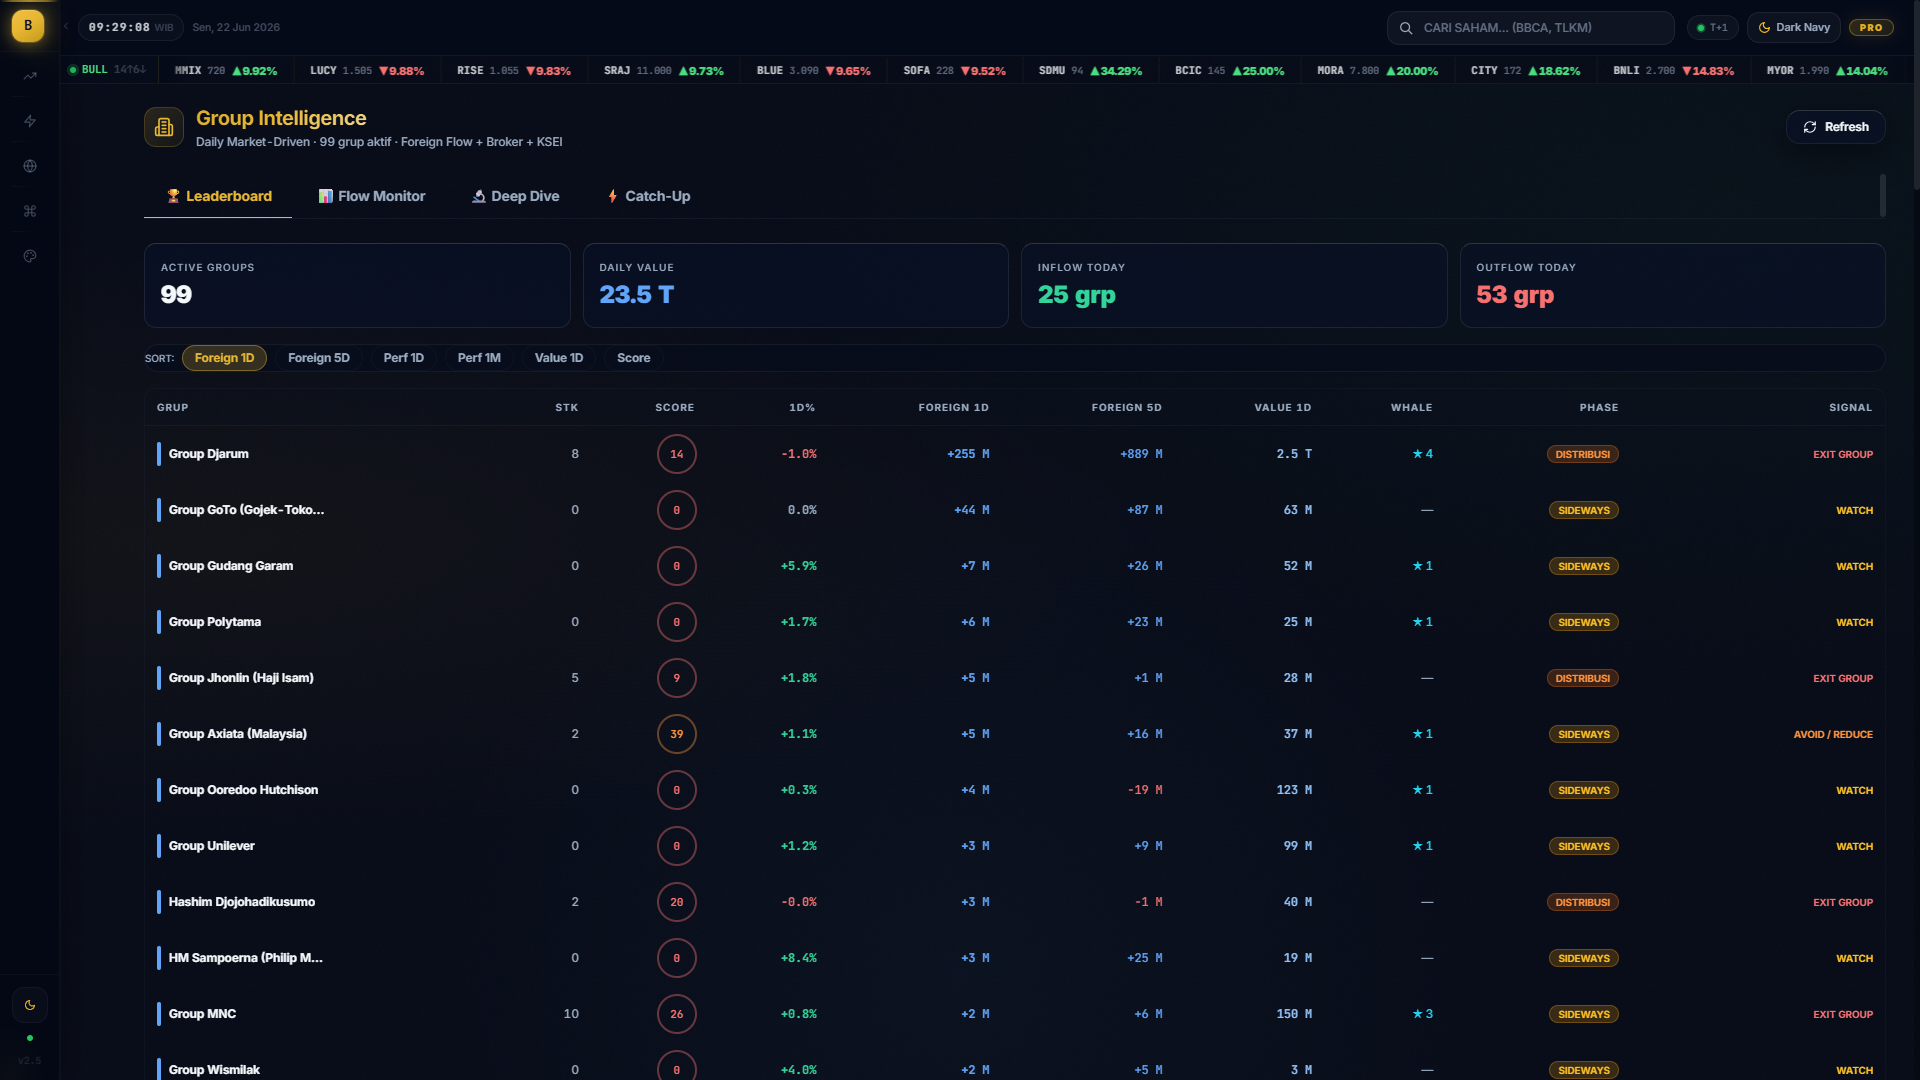Click whale star for Group Gudang Garam
The image size is (1920, 1080).
pyautogui.click(x=1422, y=566)
